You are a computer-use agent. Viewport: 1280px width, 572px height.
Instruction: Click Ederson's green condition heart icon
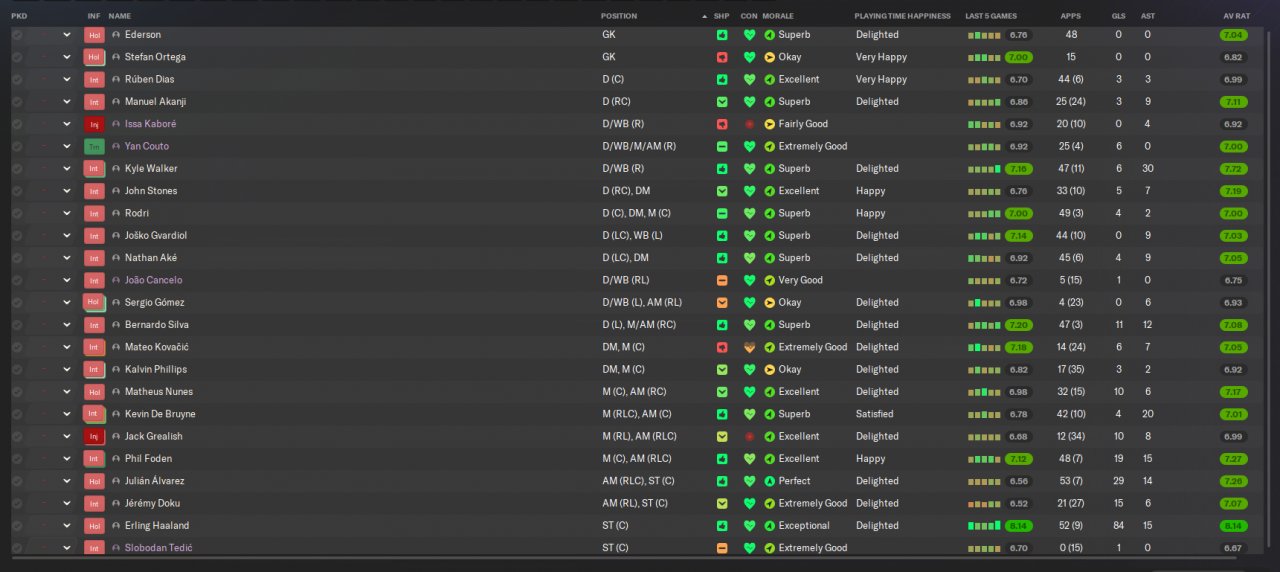click(749, 35)
